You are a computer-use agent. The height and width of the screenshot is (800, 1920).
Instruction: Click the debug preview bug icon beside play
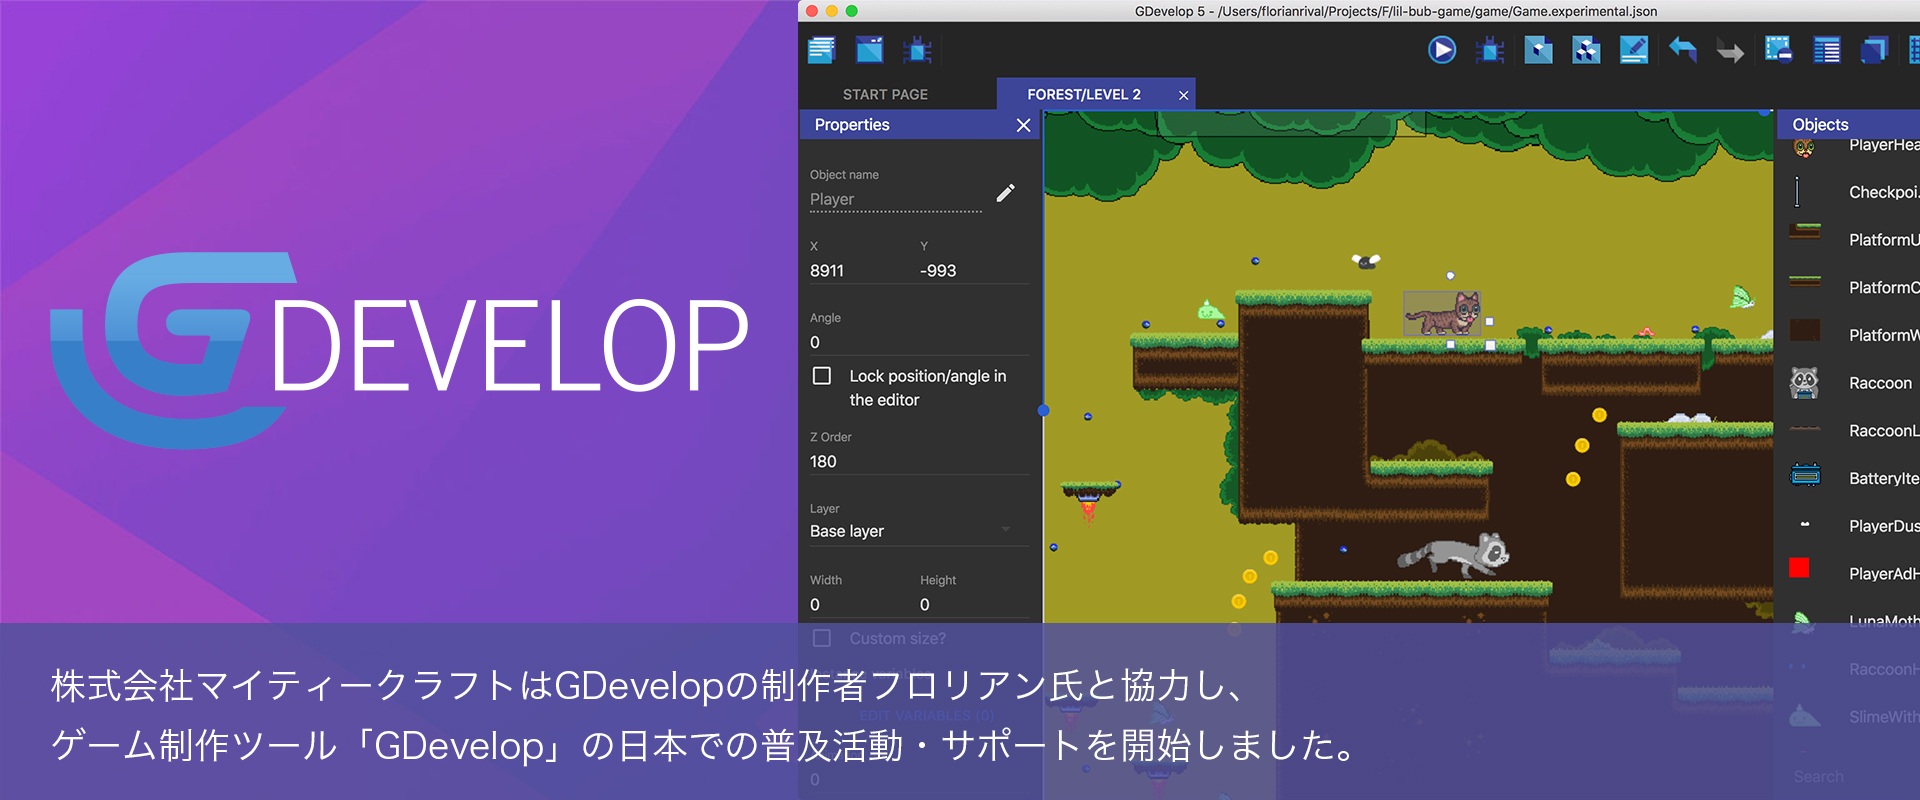tap(1490, 50)
